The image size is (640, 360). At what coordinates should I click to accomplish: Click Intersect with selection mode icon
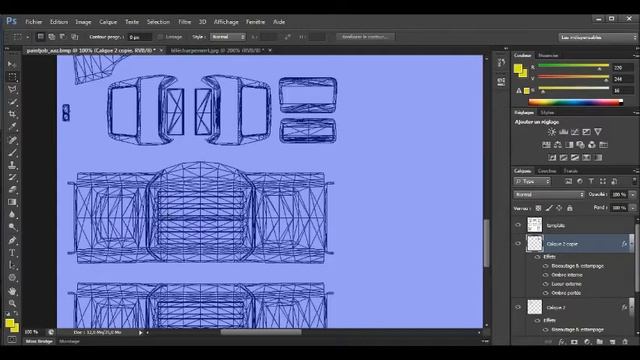pyautogui.click(x=75, y=37)
